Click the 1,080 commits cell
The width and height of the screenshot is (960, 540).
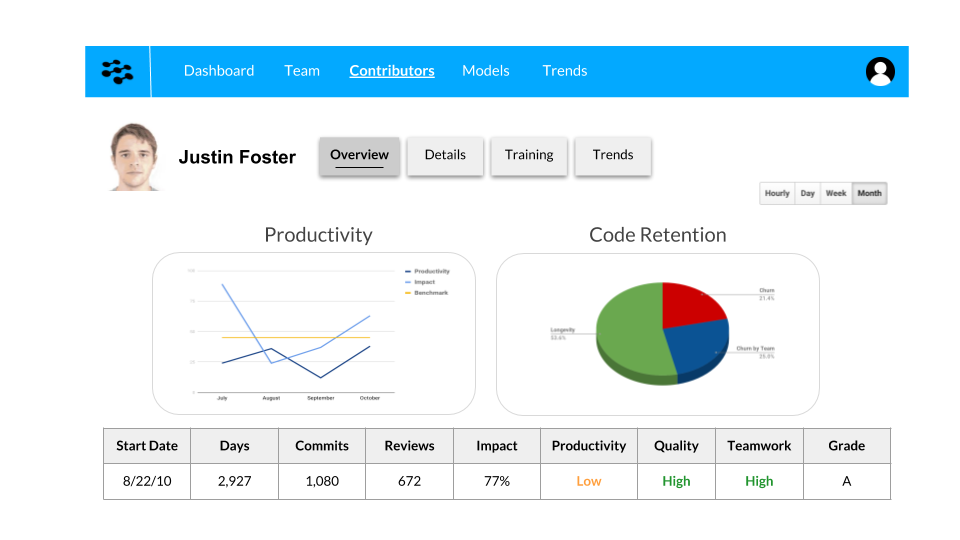[x=322, y=481]
